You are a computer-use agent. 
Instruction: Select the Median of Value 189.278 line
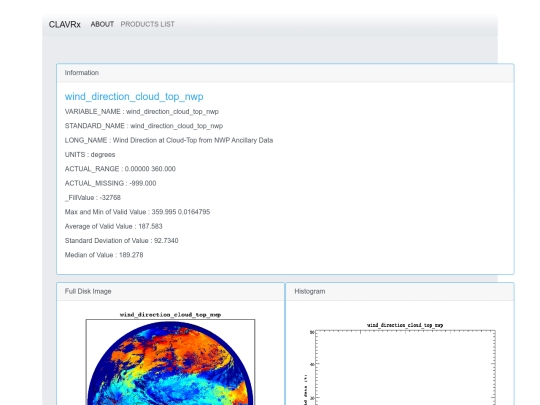pyautogui.click(x=104, y=255)
